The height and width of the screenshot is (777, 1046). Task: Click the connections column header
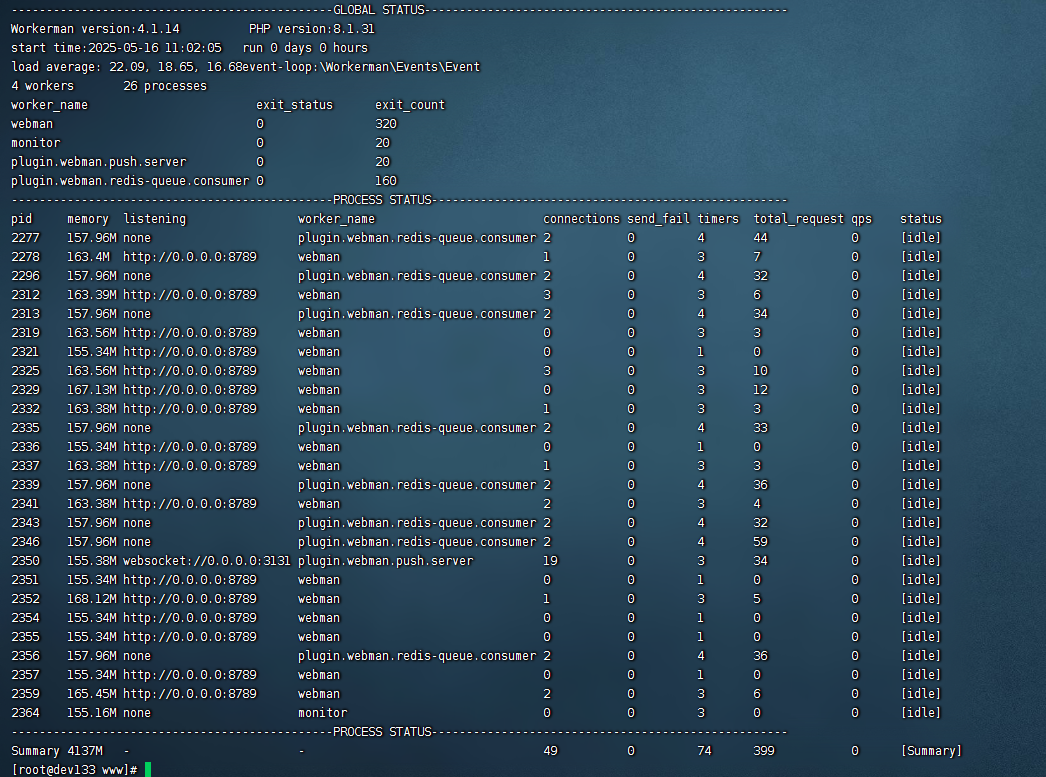tap(581, 219)
